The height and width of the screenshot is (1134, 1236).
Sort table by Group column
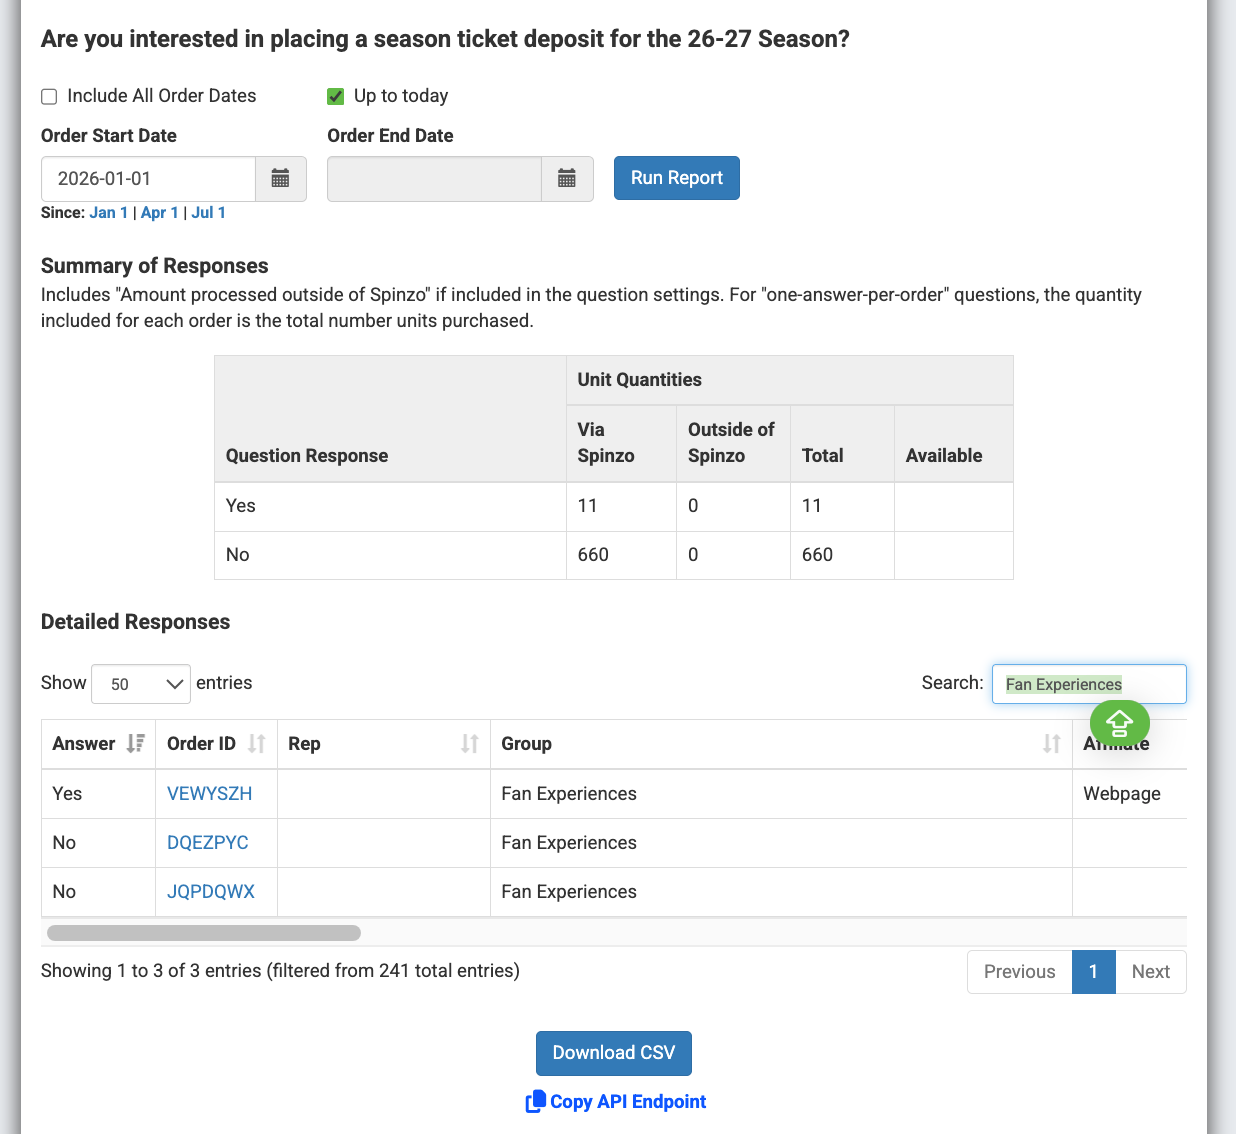[x=780, y=744]
